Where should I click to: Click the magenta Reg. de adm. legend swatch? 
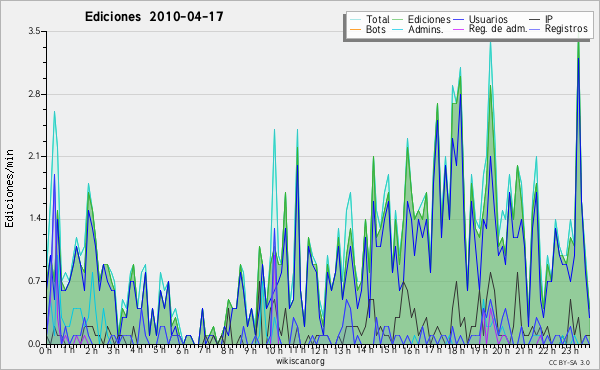point(458,29)
